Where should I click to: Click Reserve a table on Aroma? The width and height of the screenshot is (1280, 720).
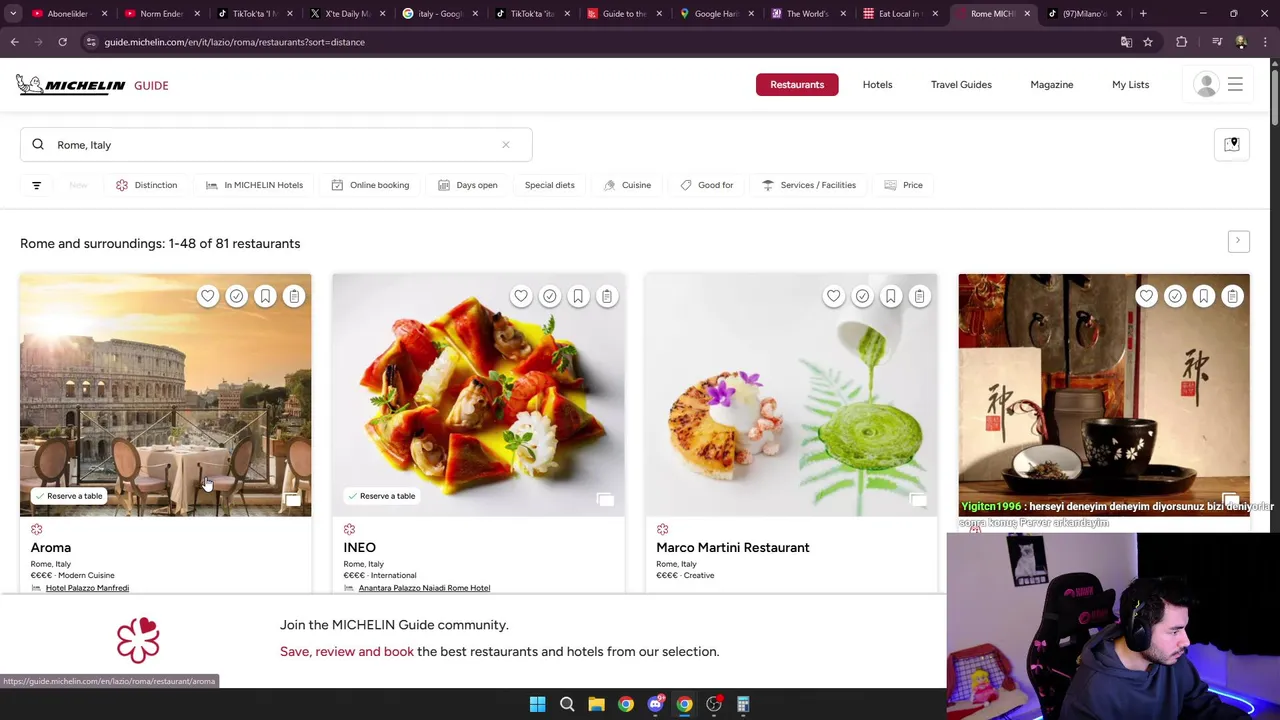68,496
